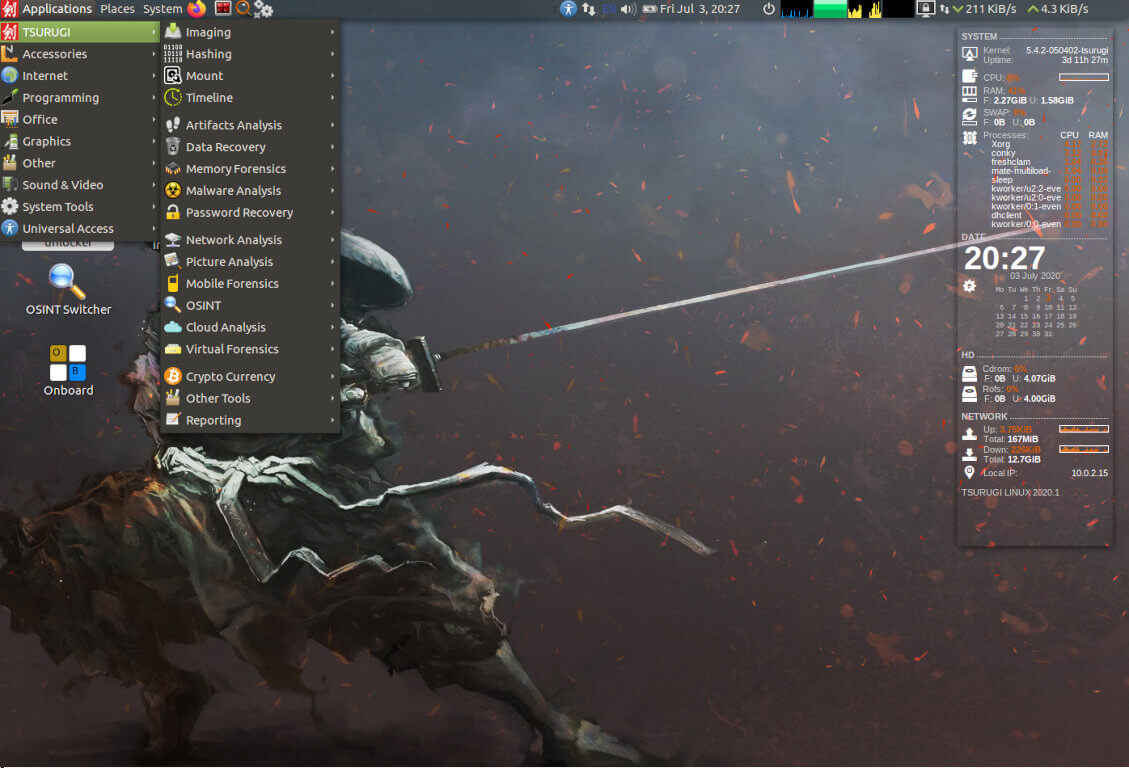1129x768 pixels.
Task: Open the System menu
Action: (x=163, y=9)
